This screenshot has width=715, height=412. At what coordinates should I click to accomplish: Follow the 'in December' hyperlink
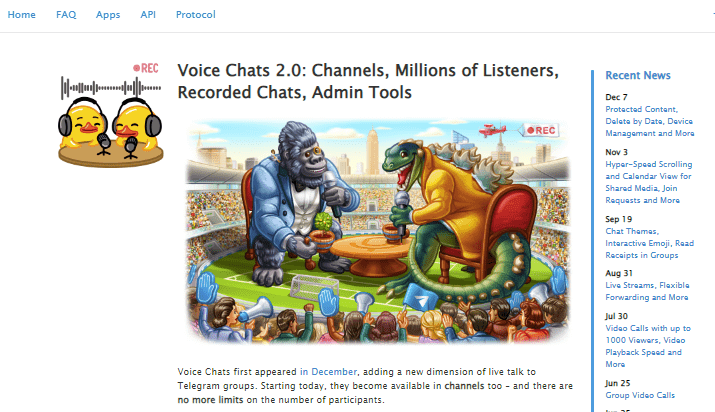click(x=328, y=372)
